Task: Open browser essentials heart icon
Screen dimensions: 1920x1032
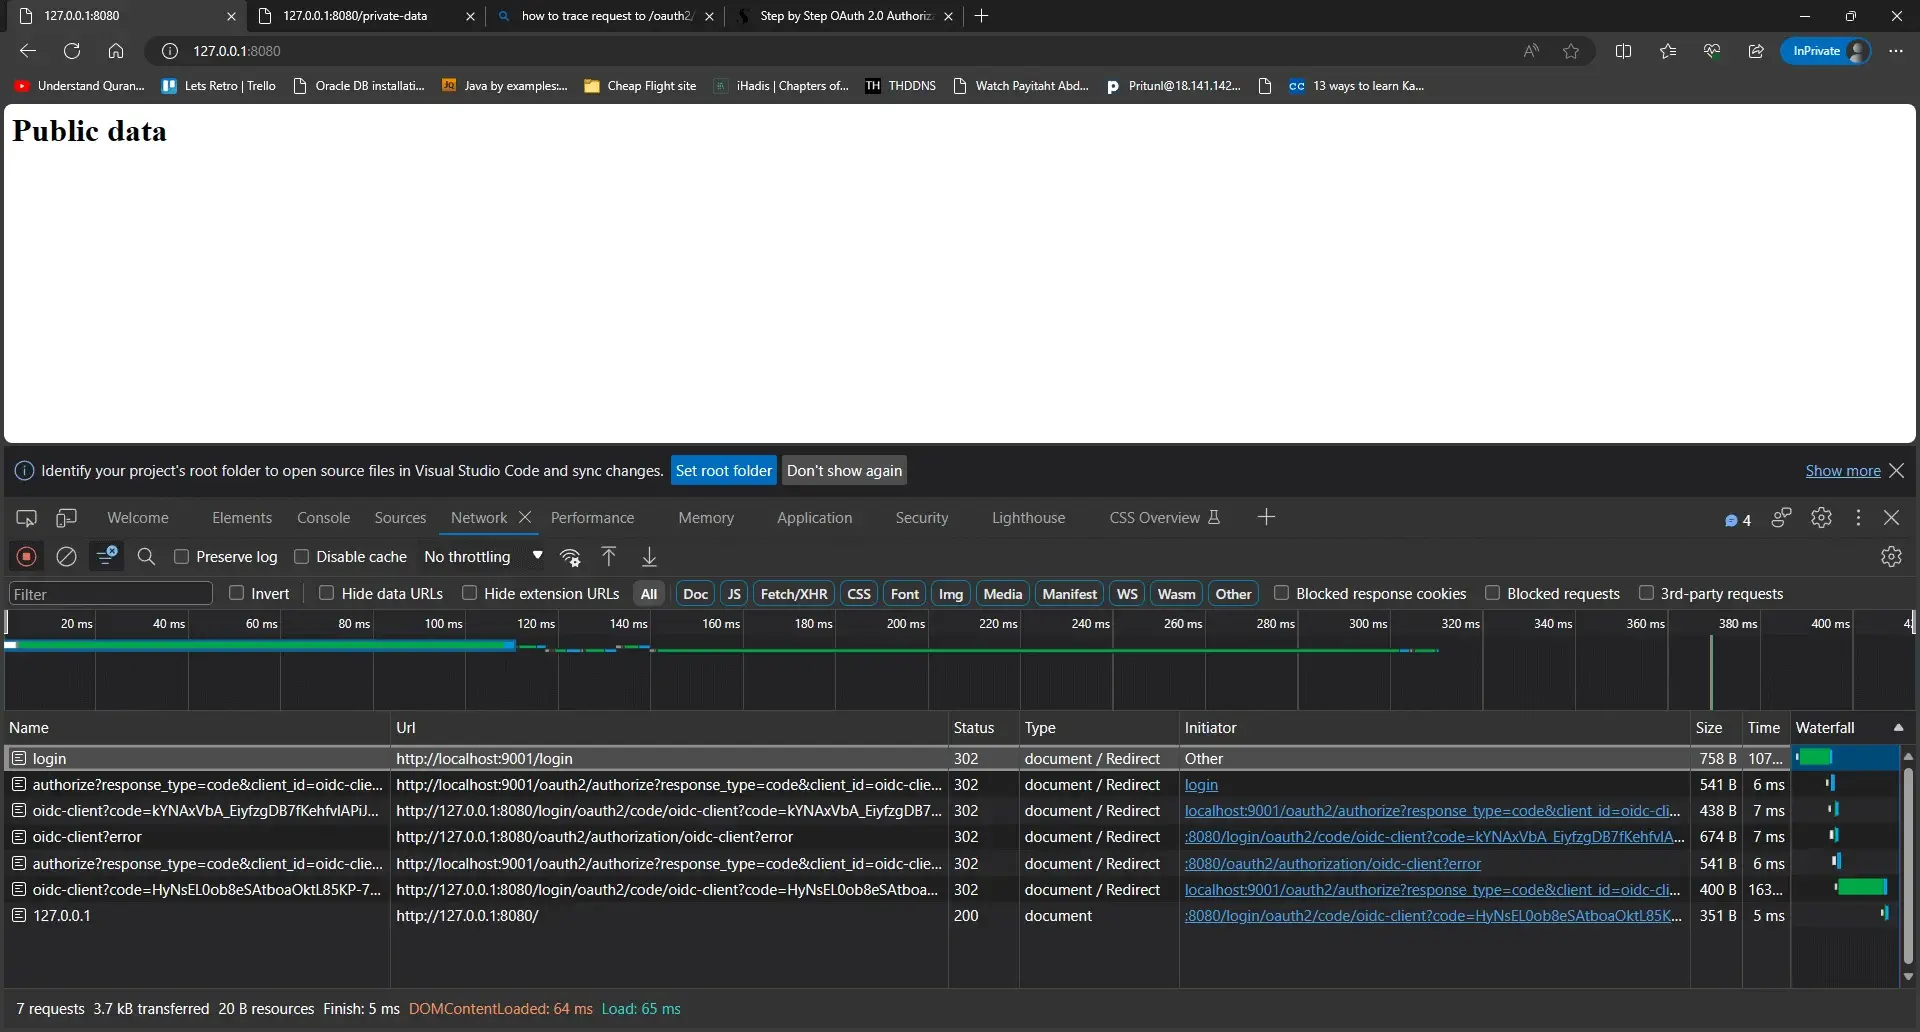Action: (x=1712, y=51)
